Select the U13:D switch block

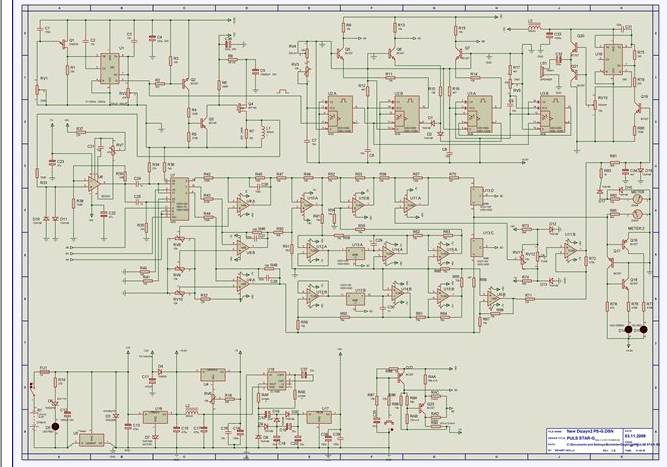point(477,196)
